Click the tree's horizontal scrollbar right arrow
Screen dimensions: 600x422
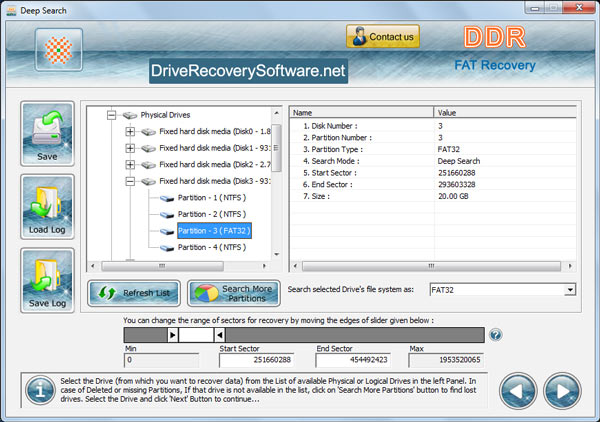click(264, 266)
